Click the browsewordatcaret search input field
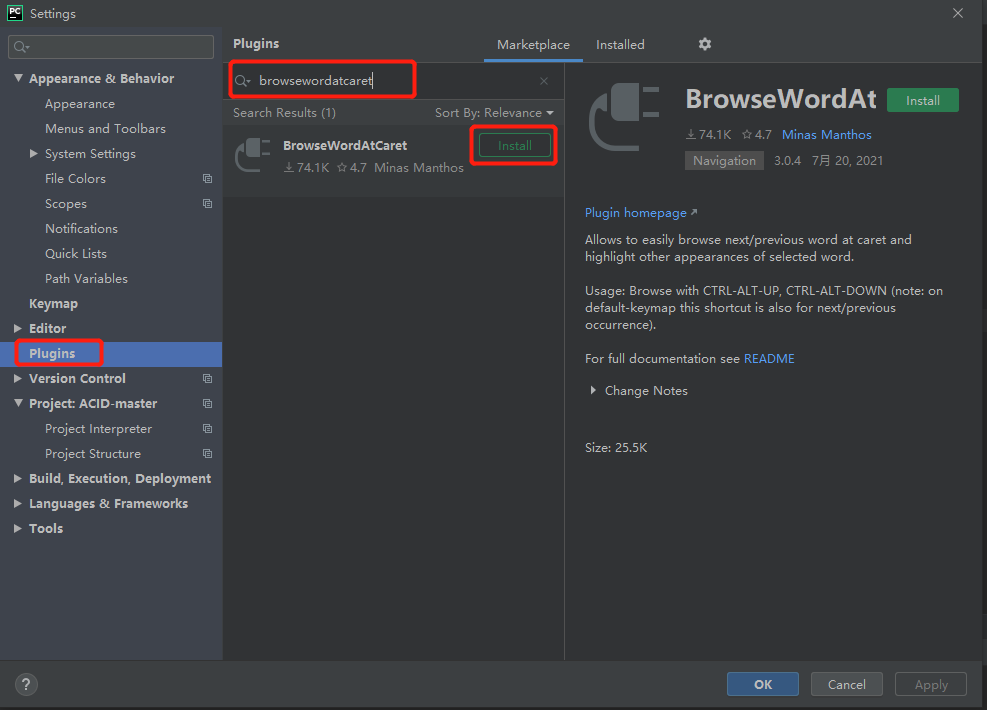This screenshot has width=987, height=710. coord(330,80)
